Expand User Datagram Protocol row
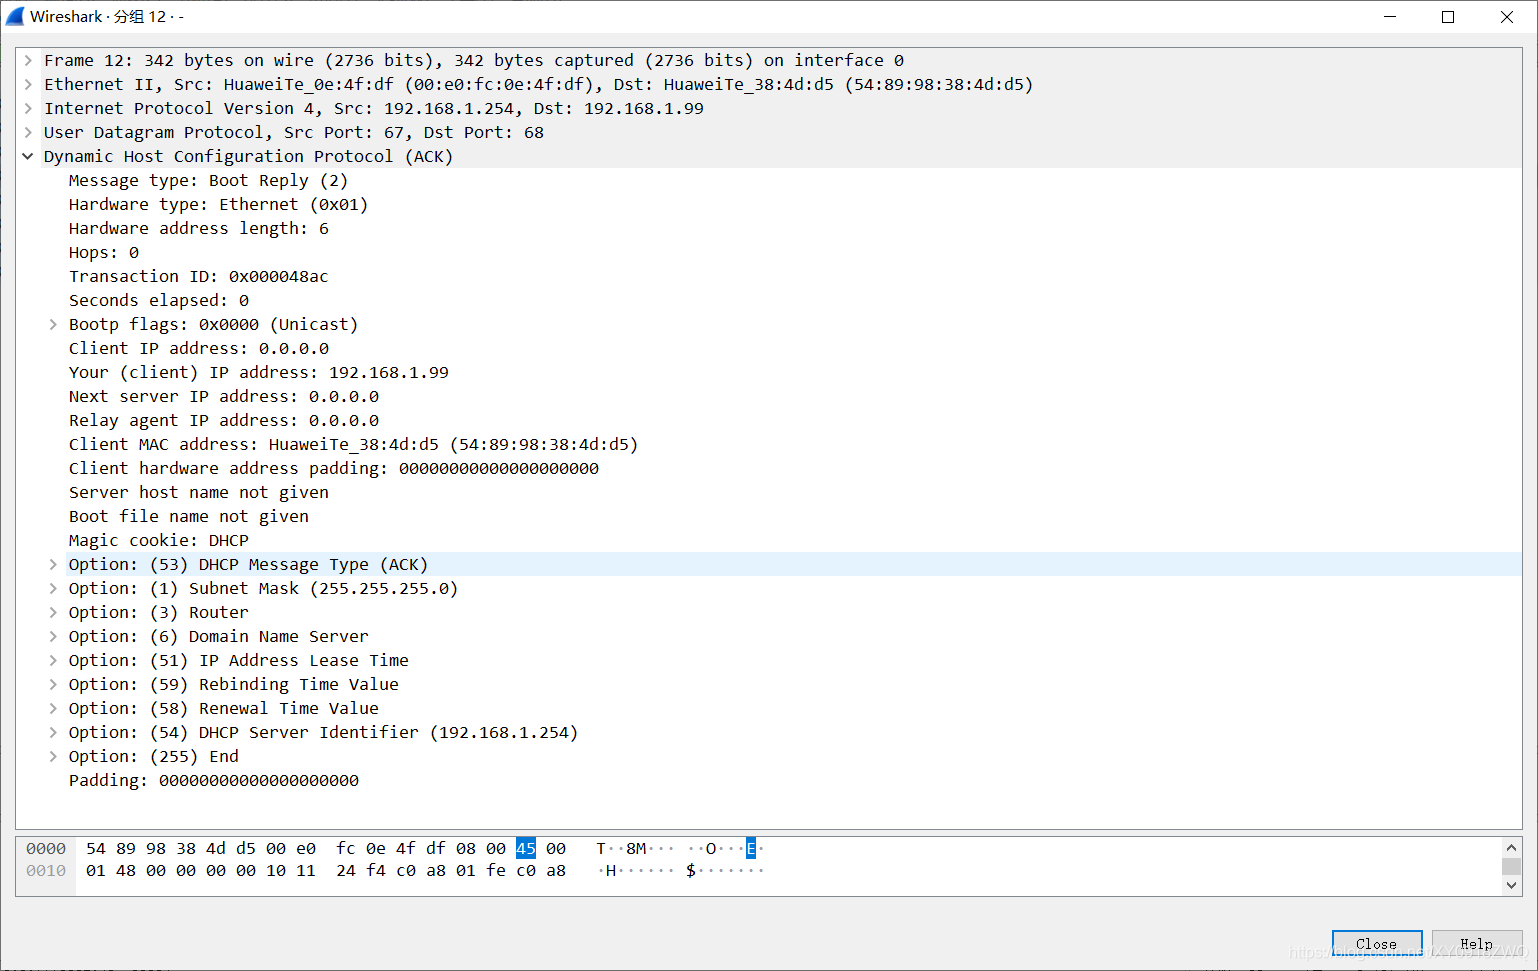 tap(28, 132)
